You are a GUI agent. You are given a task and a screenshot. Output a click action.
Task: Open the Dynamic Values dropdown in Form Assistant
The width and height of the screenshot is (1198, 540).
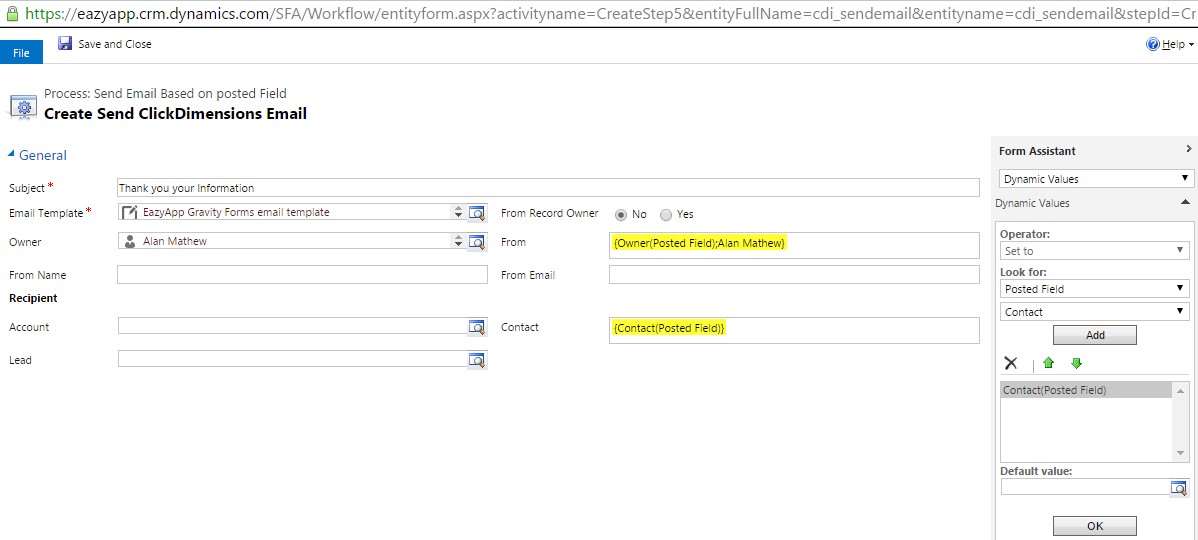tap(1094, 179)
